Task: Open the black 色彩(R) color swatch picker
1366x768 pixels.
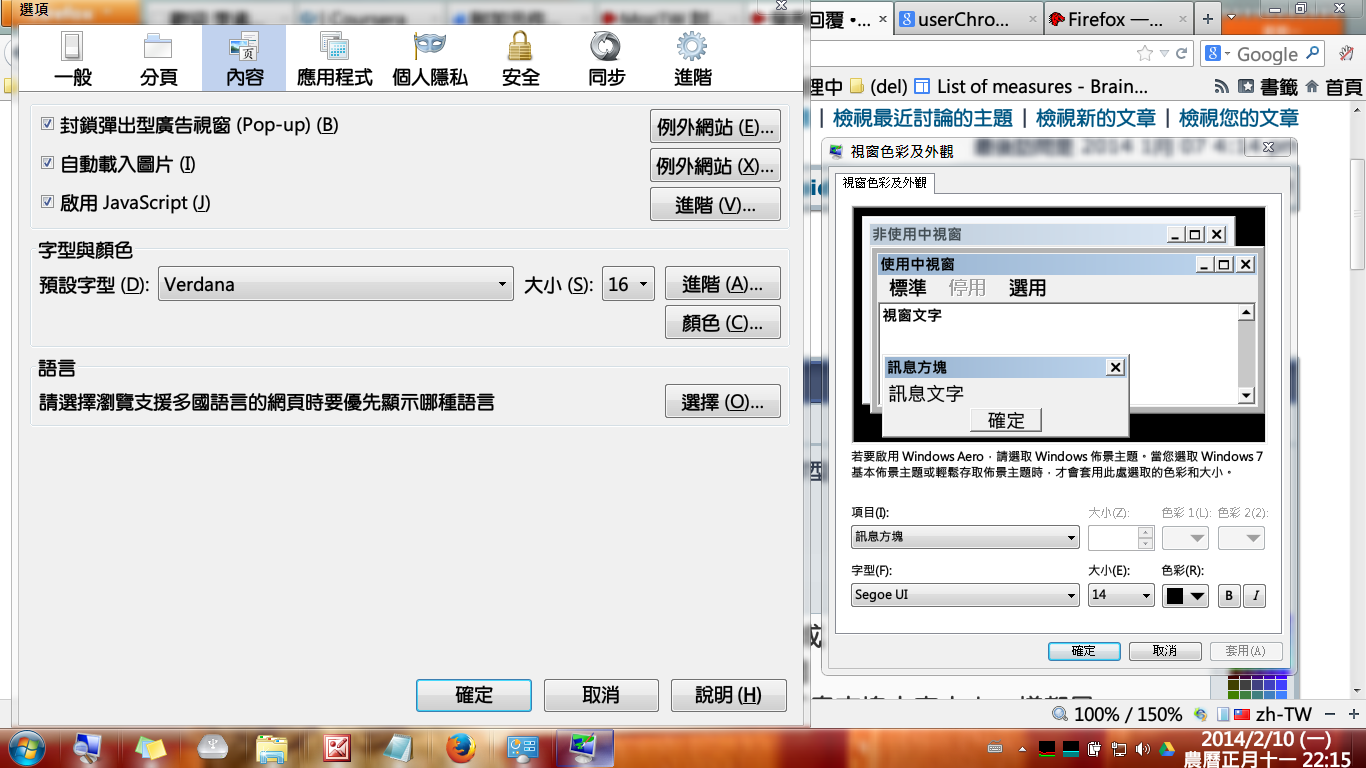Action: [1186, 595]
